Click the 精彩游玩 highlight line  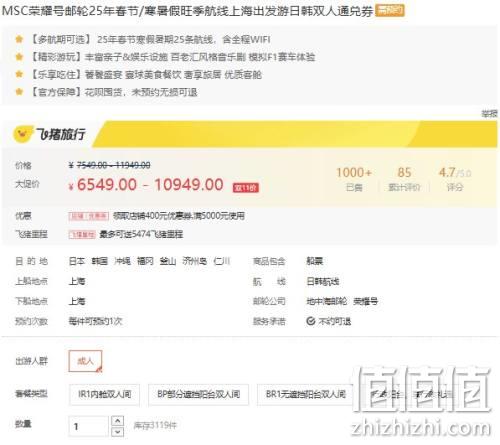pos(172,57)
